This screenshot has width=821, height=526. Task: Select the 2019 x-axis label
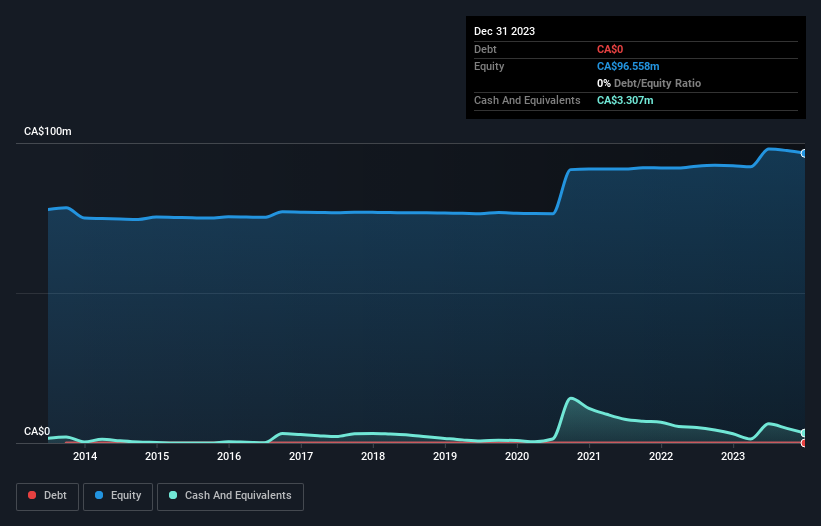[x=445, y=456]
